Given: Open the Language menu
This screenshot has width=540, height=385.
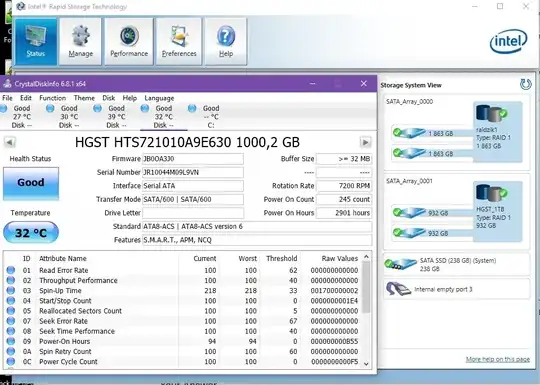Looking at the screenshot, I should 159,98.
